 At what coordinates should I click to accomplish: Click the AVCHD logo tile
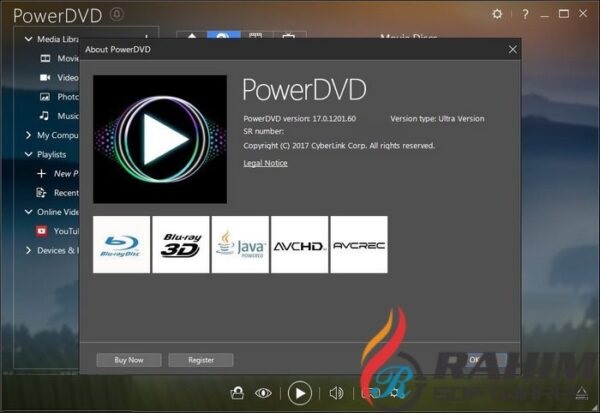(299, 244)
